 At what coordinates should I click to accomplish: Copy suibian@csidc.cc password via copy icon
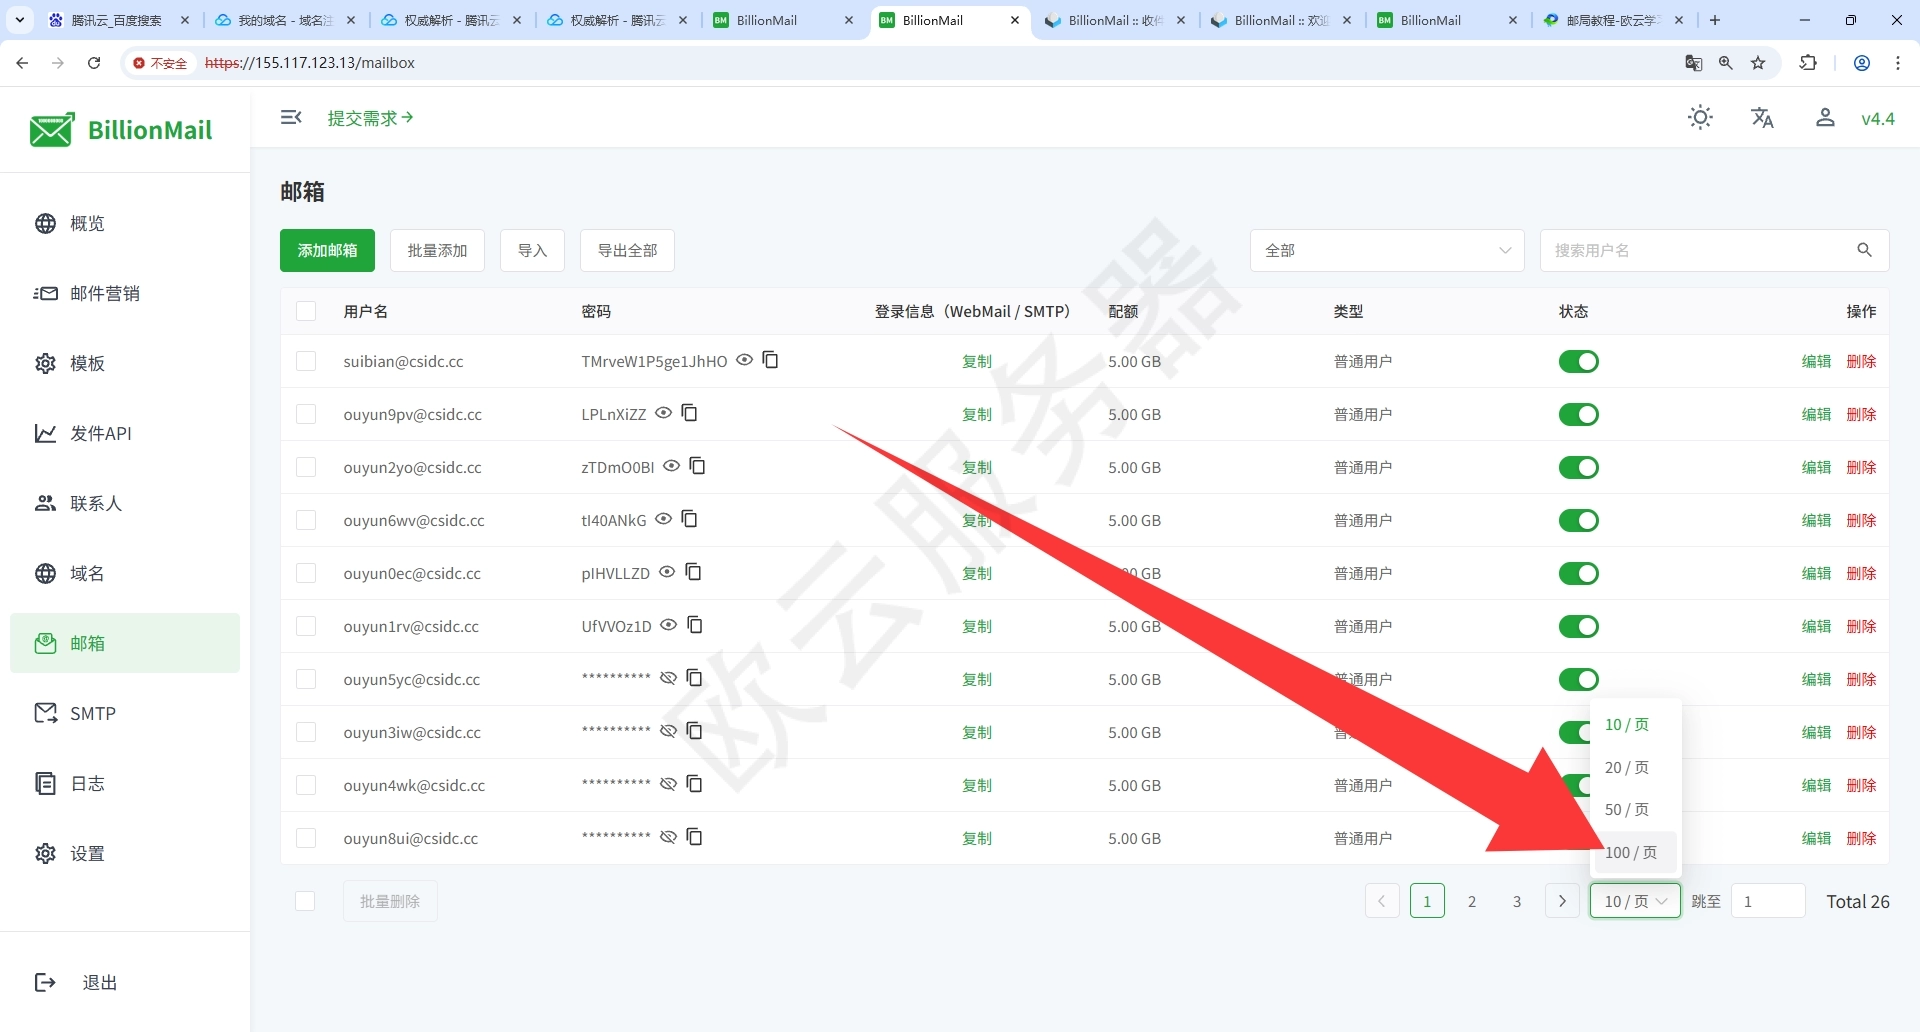tap(770, 360)
